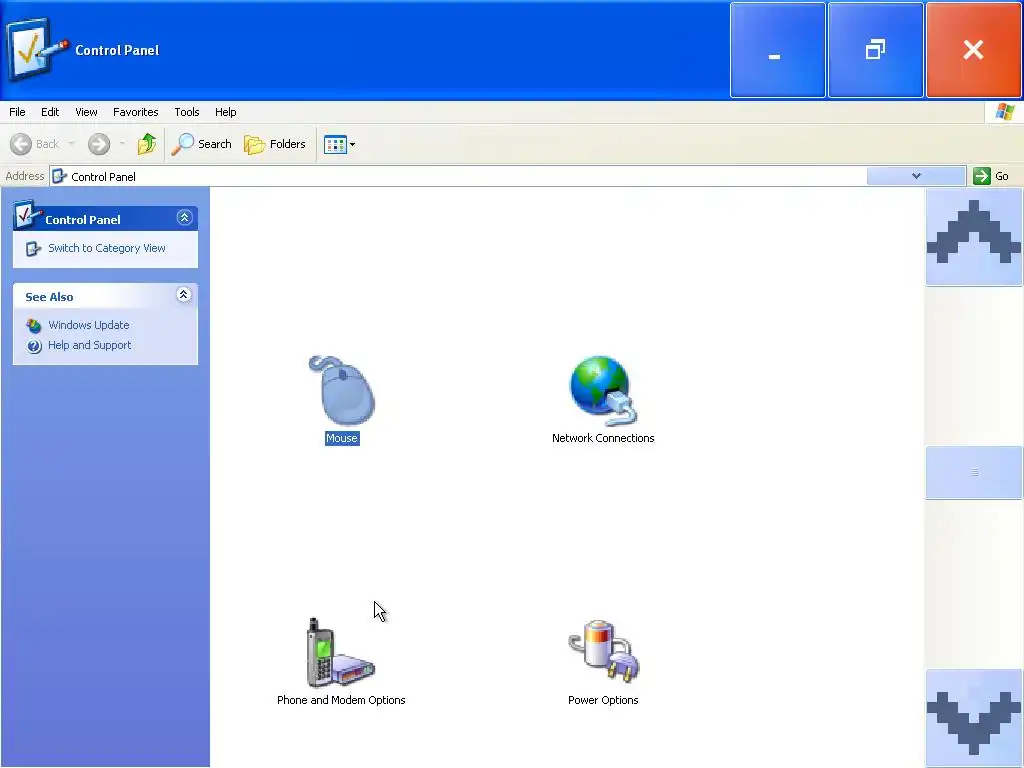Image resolution: width=1024 pixels, height=768 pixels.
Task: Select the Power Options label text
Action: click(603, 700)
